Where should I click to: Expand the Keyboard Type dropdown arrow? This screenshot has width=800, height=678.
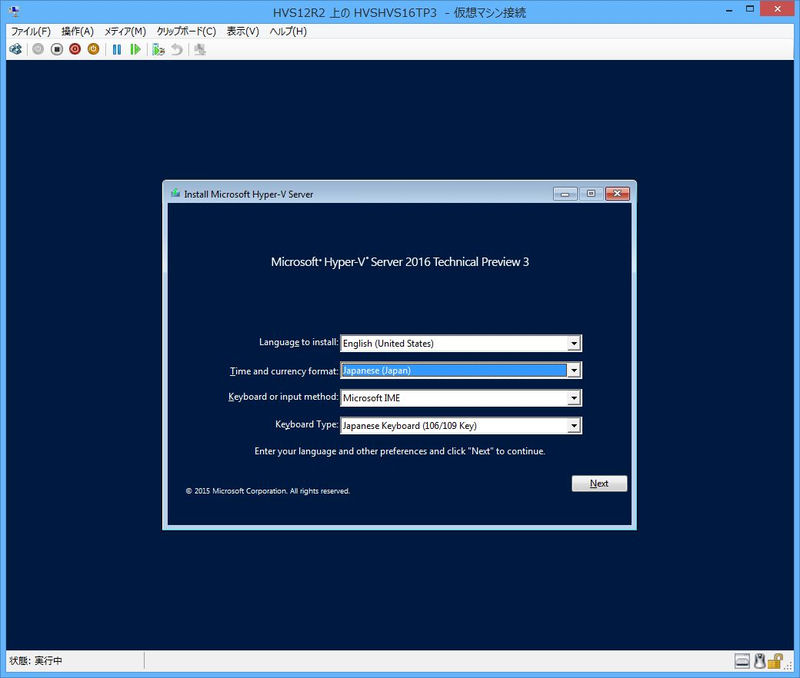[x=574, y=425]
